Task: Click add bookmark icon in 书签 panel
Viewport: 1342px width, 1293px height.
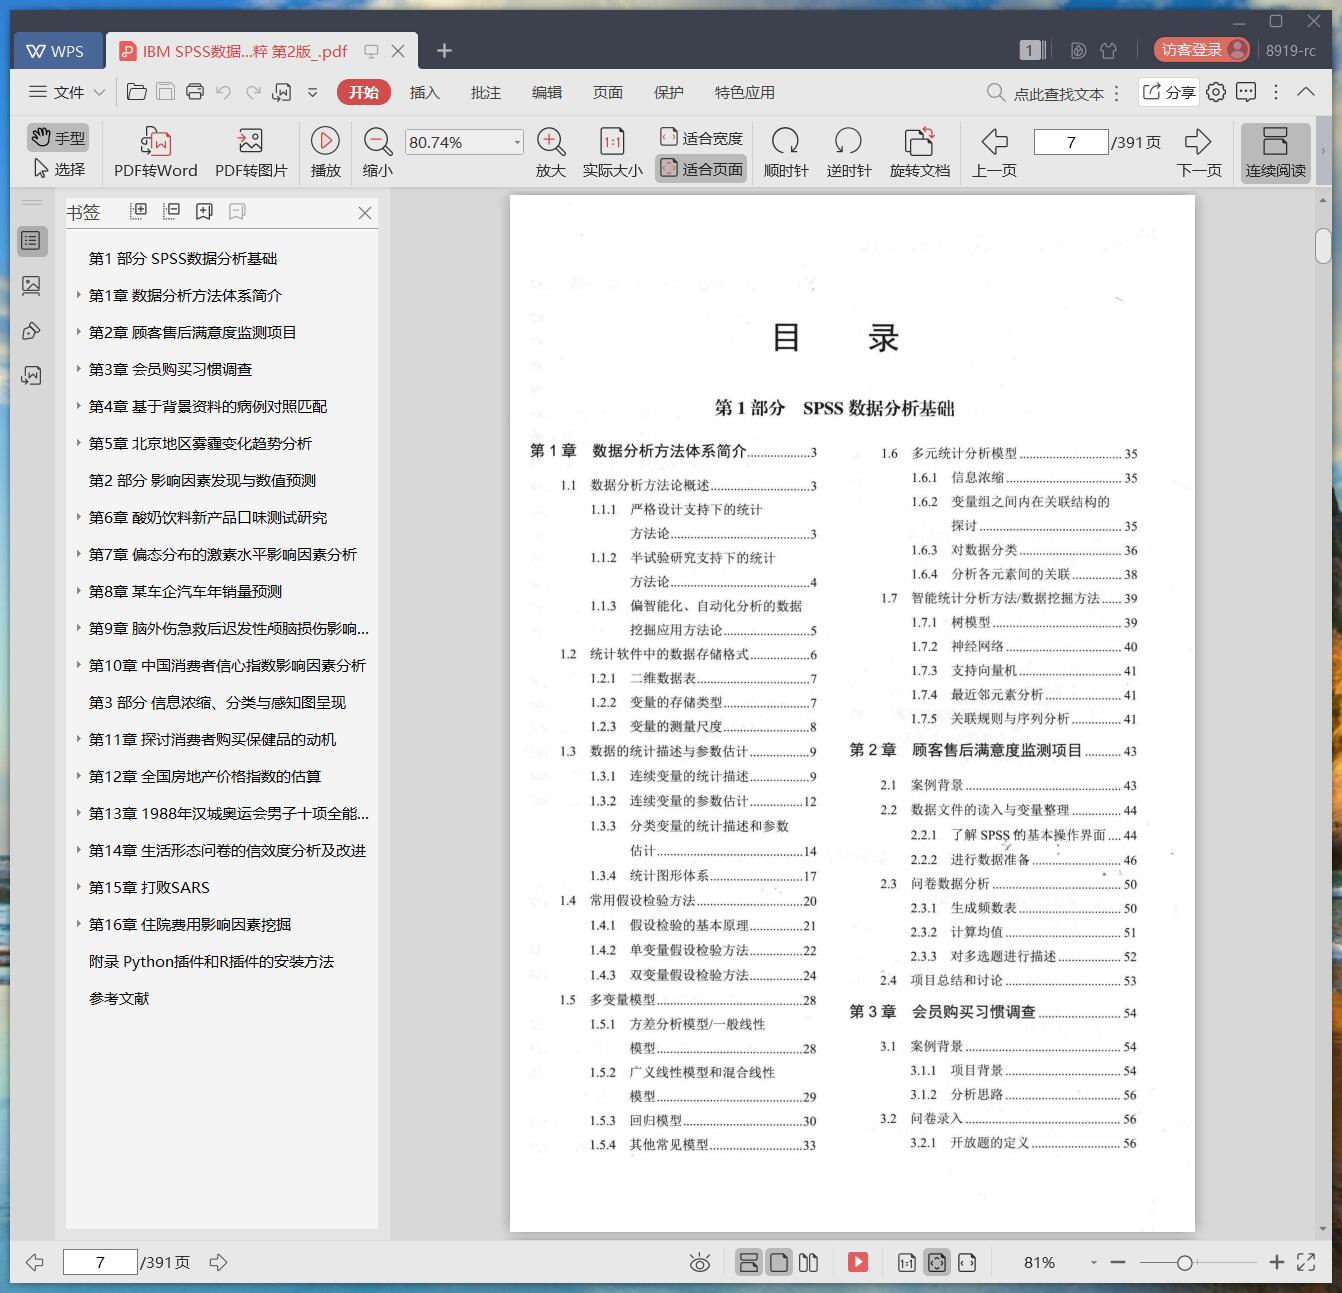Action: [x=205, y=211]
